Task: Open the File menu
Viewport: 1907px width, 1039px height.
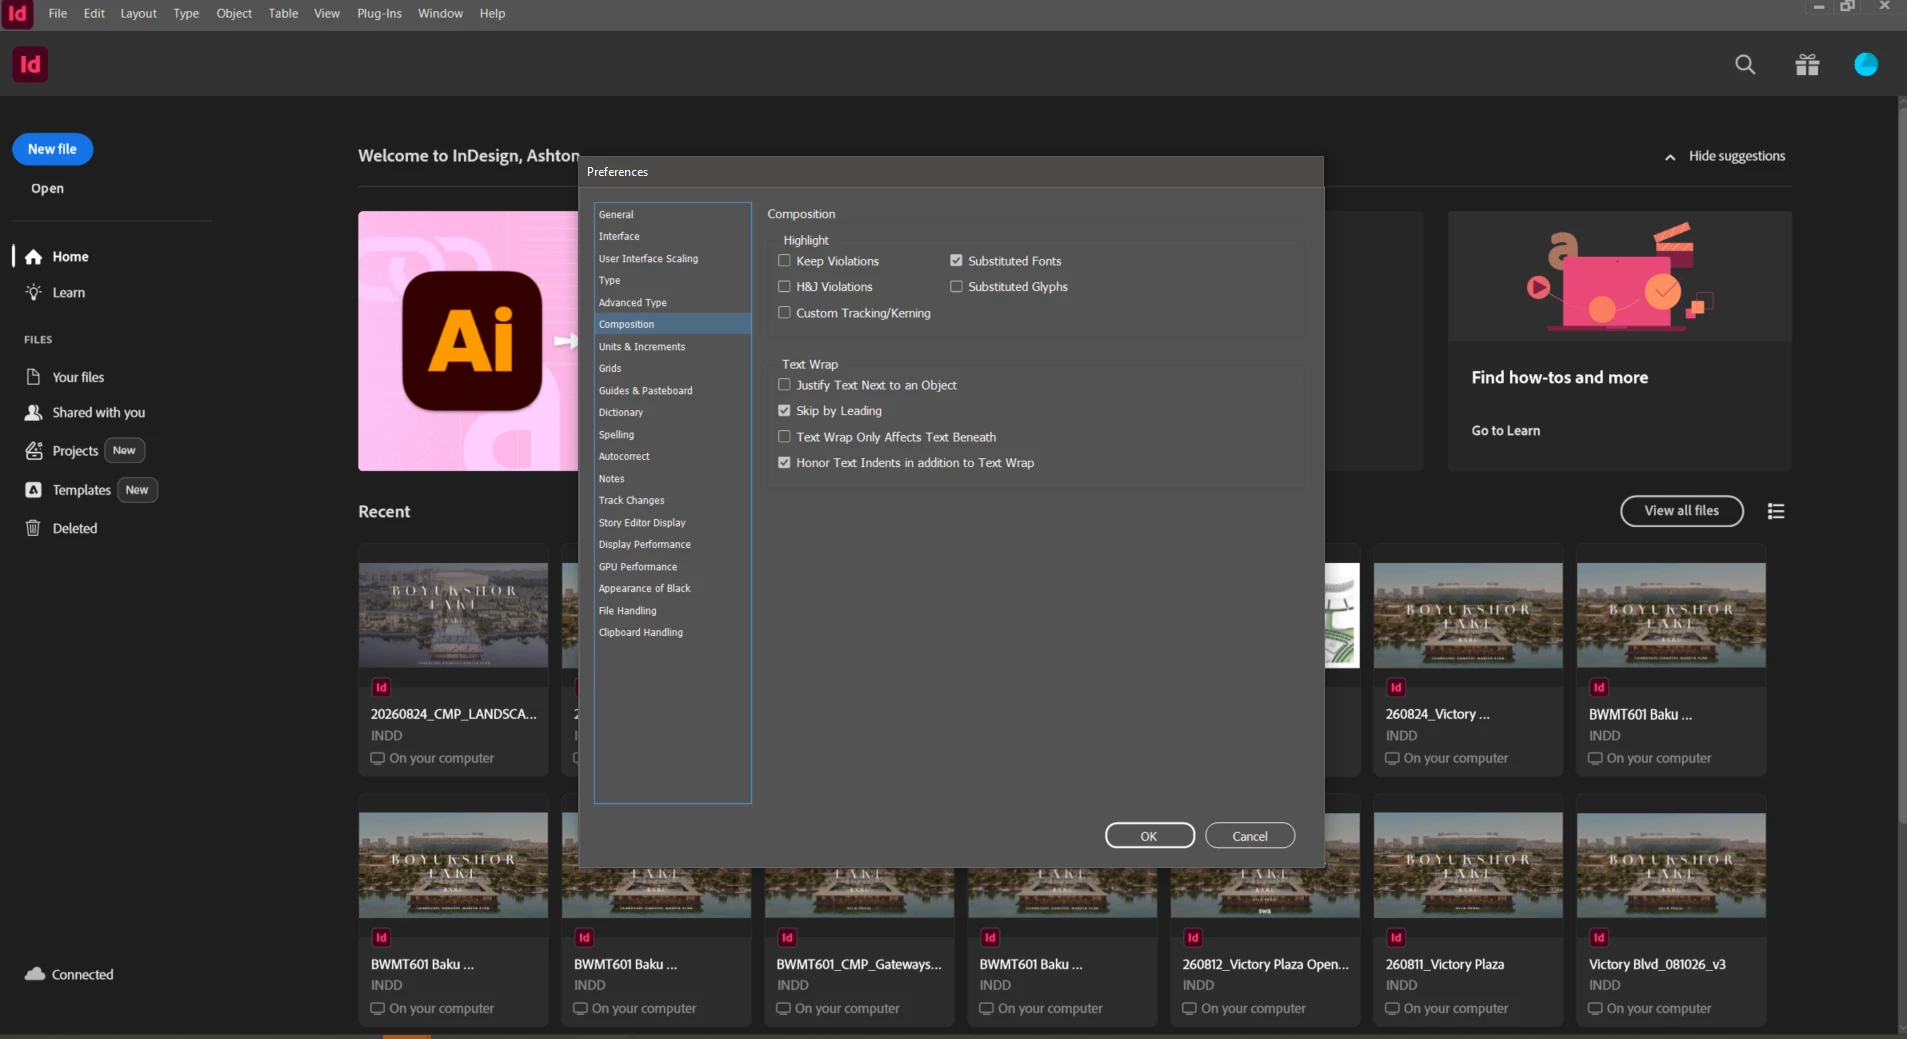Action: [58, 14]
